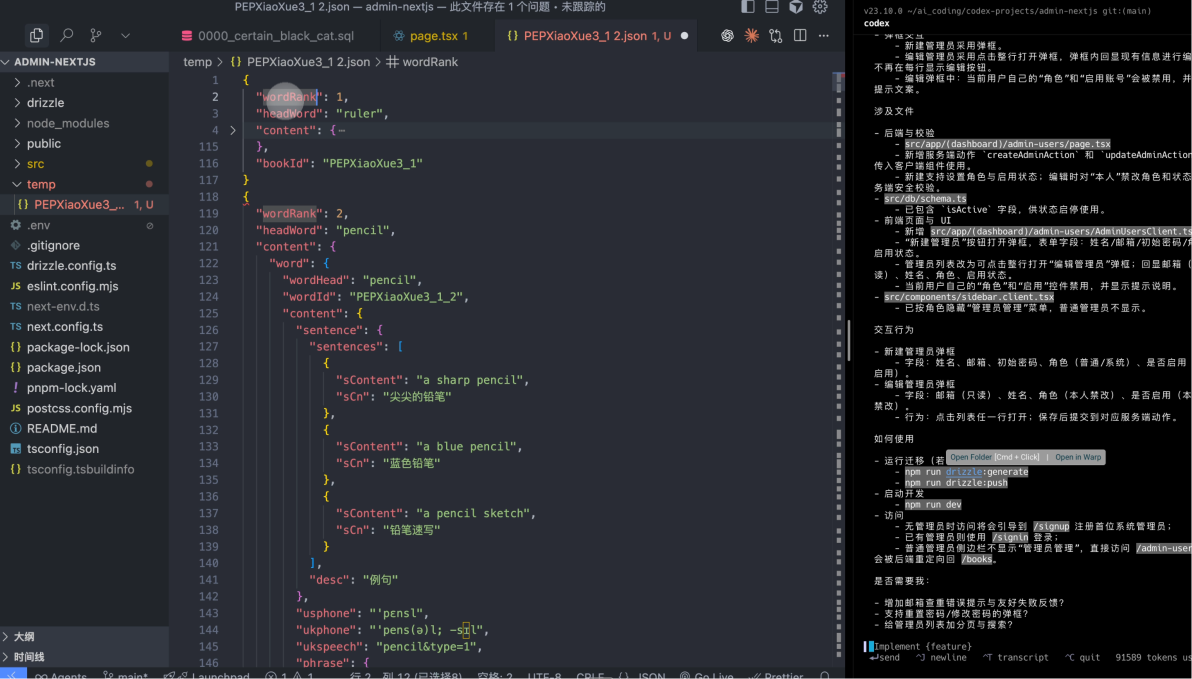Click the orange Claude icon in editor toolbar
Screen dimensions: 1192x679
(752, 35)
